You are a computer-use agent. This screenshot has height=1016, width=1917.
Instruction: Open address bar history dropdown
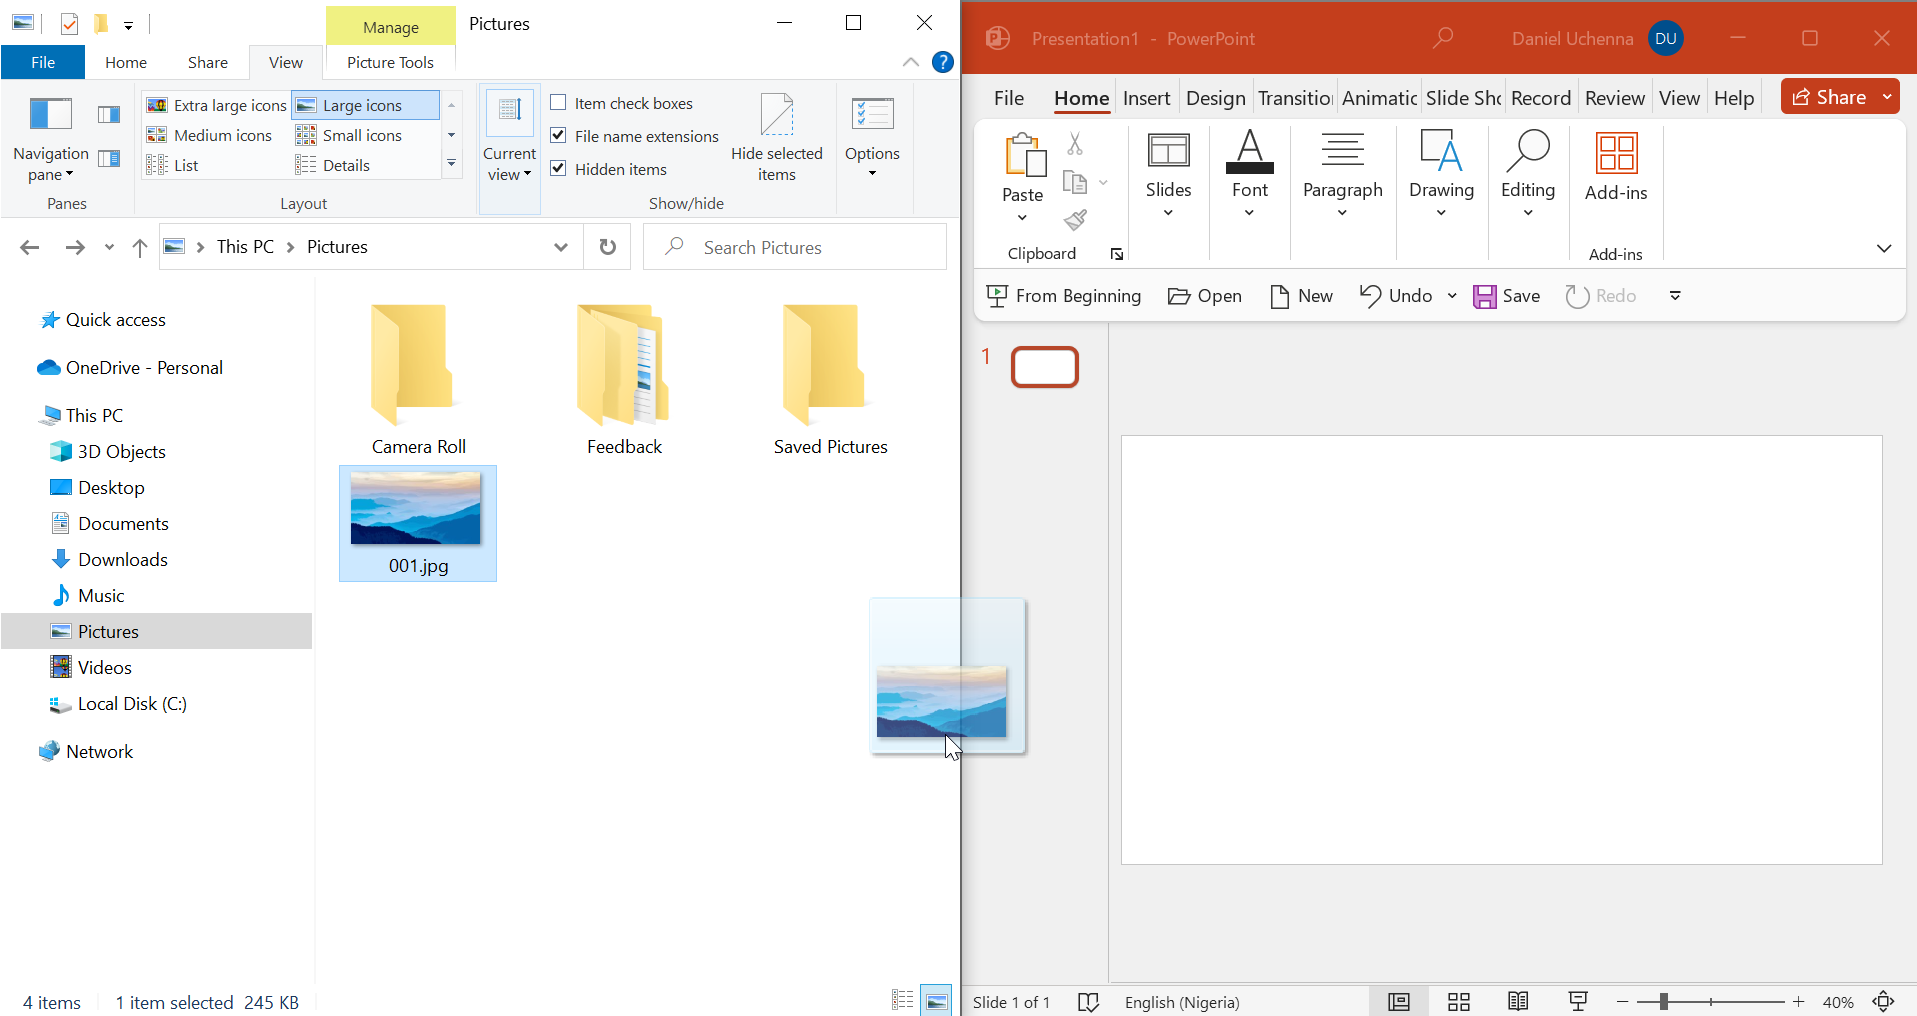point(561,247)
